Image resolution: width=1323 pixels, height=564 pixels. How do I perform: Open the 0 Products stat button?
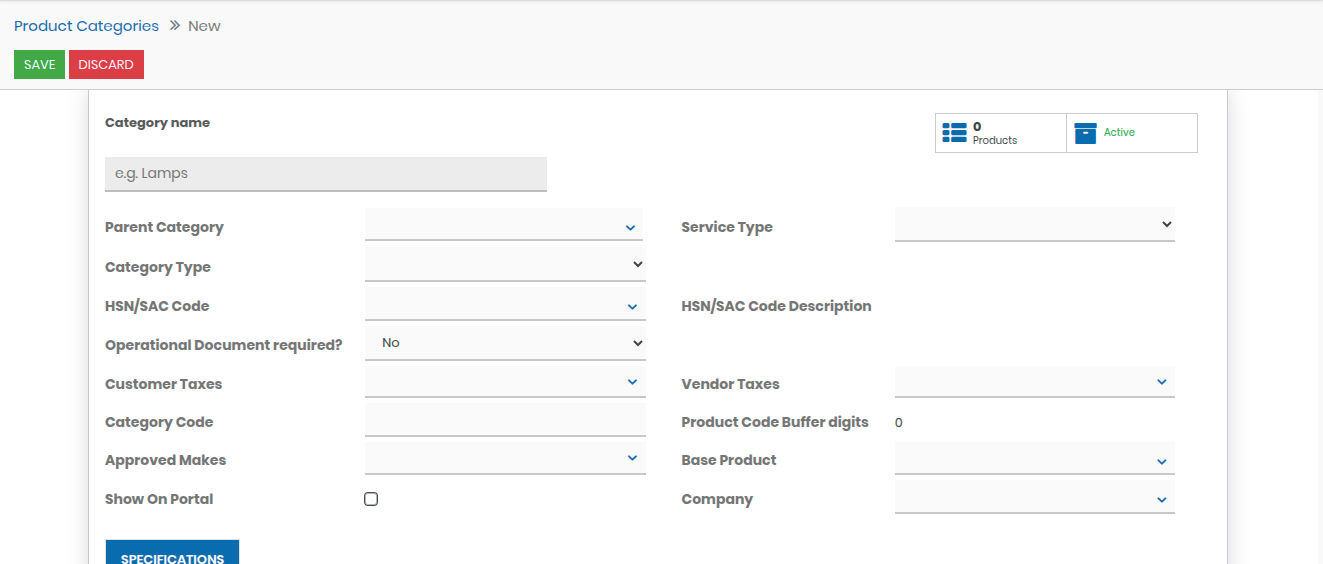[x=1000, y=133]
